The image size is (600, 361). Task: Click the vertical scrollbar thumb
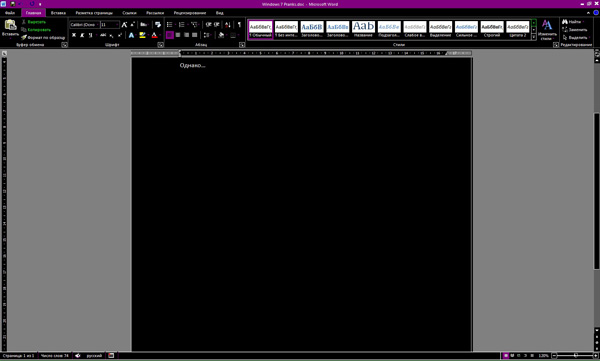[x=597, y=191]
